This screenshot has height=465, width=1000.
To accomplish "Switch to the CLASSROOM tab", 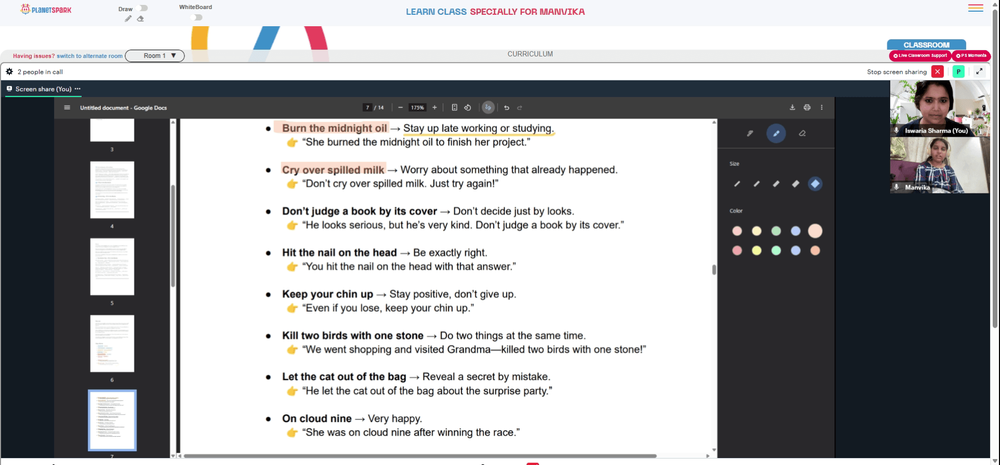I will [926, 45].
